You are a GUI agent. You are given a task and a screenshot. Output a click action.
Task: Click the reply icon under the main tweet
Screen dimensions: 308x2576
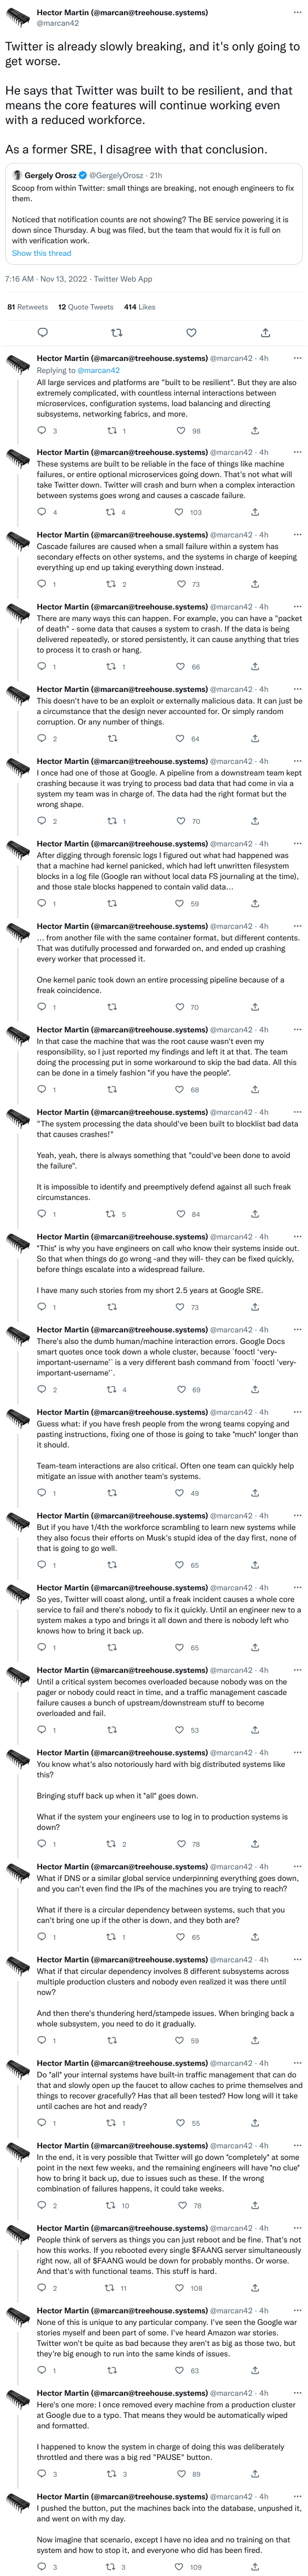[42, 332]
